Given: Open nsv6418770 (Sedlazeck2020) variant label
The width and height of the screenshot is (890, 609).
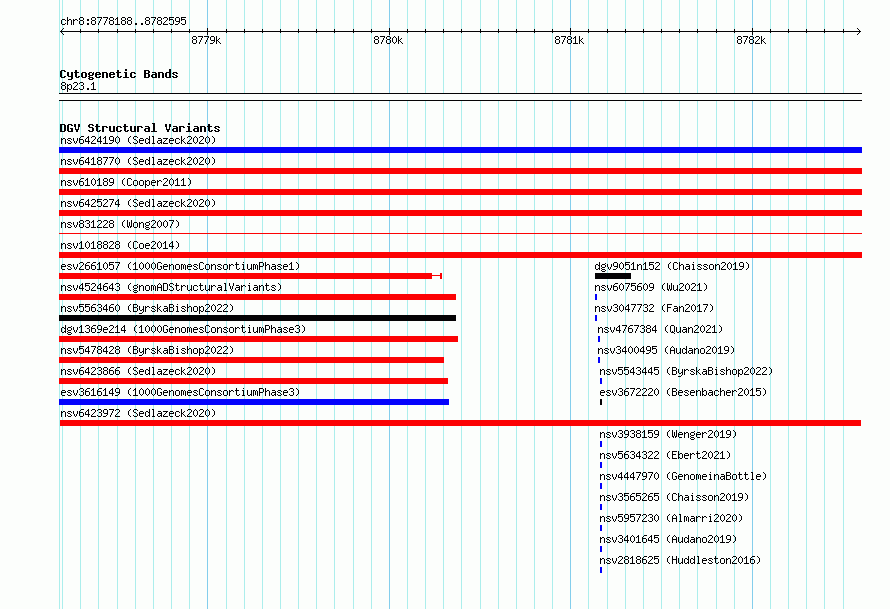Looking at the screenshot, I should 138,161.
